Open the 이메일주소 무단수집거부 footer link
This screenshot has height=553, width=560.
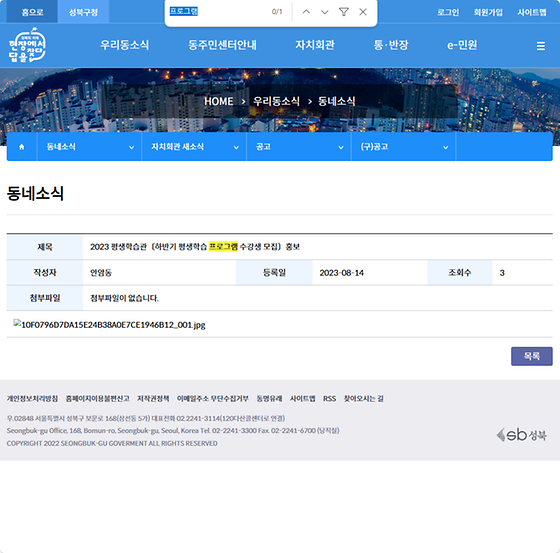pos(212,399)
